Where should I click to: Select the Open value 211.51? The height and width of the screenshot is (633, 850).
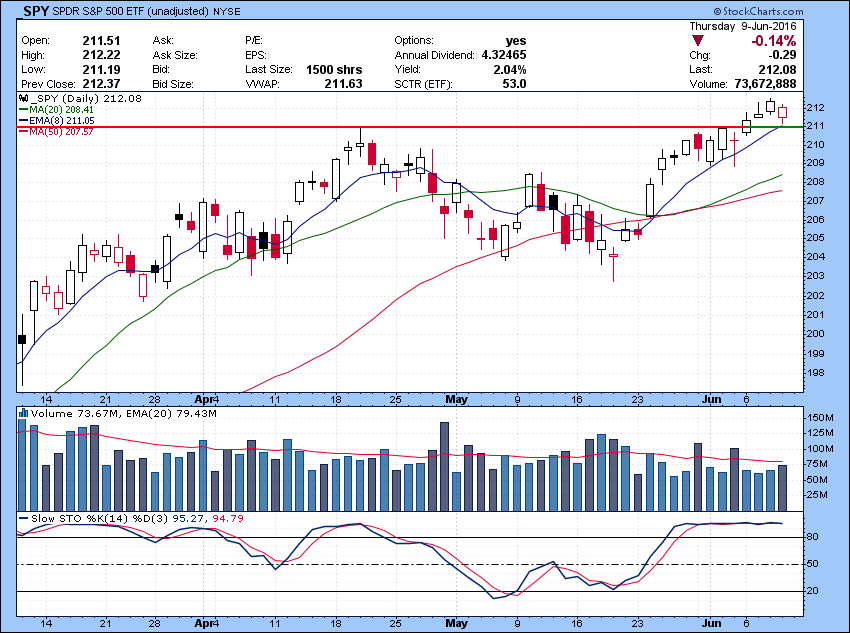[101, 41]
